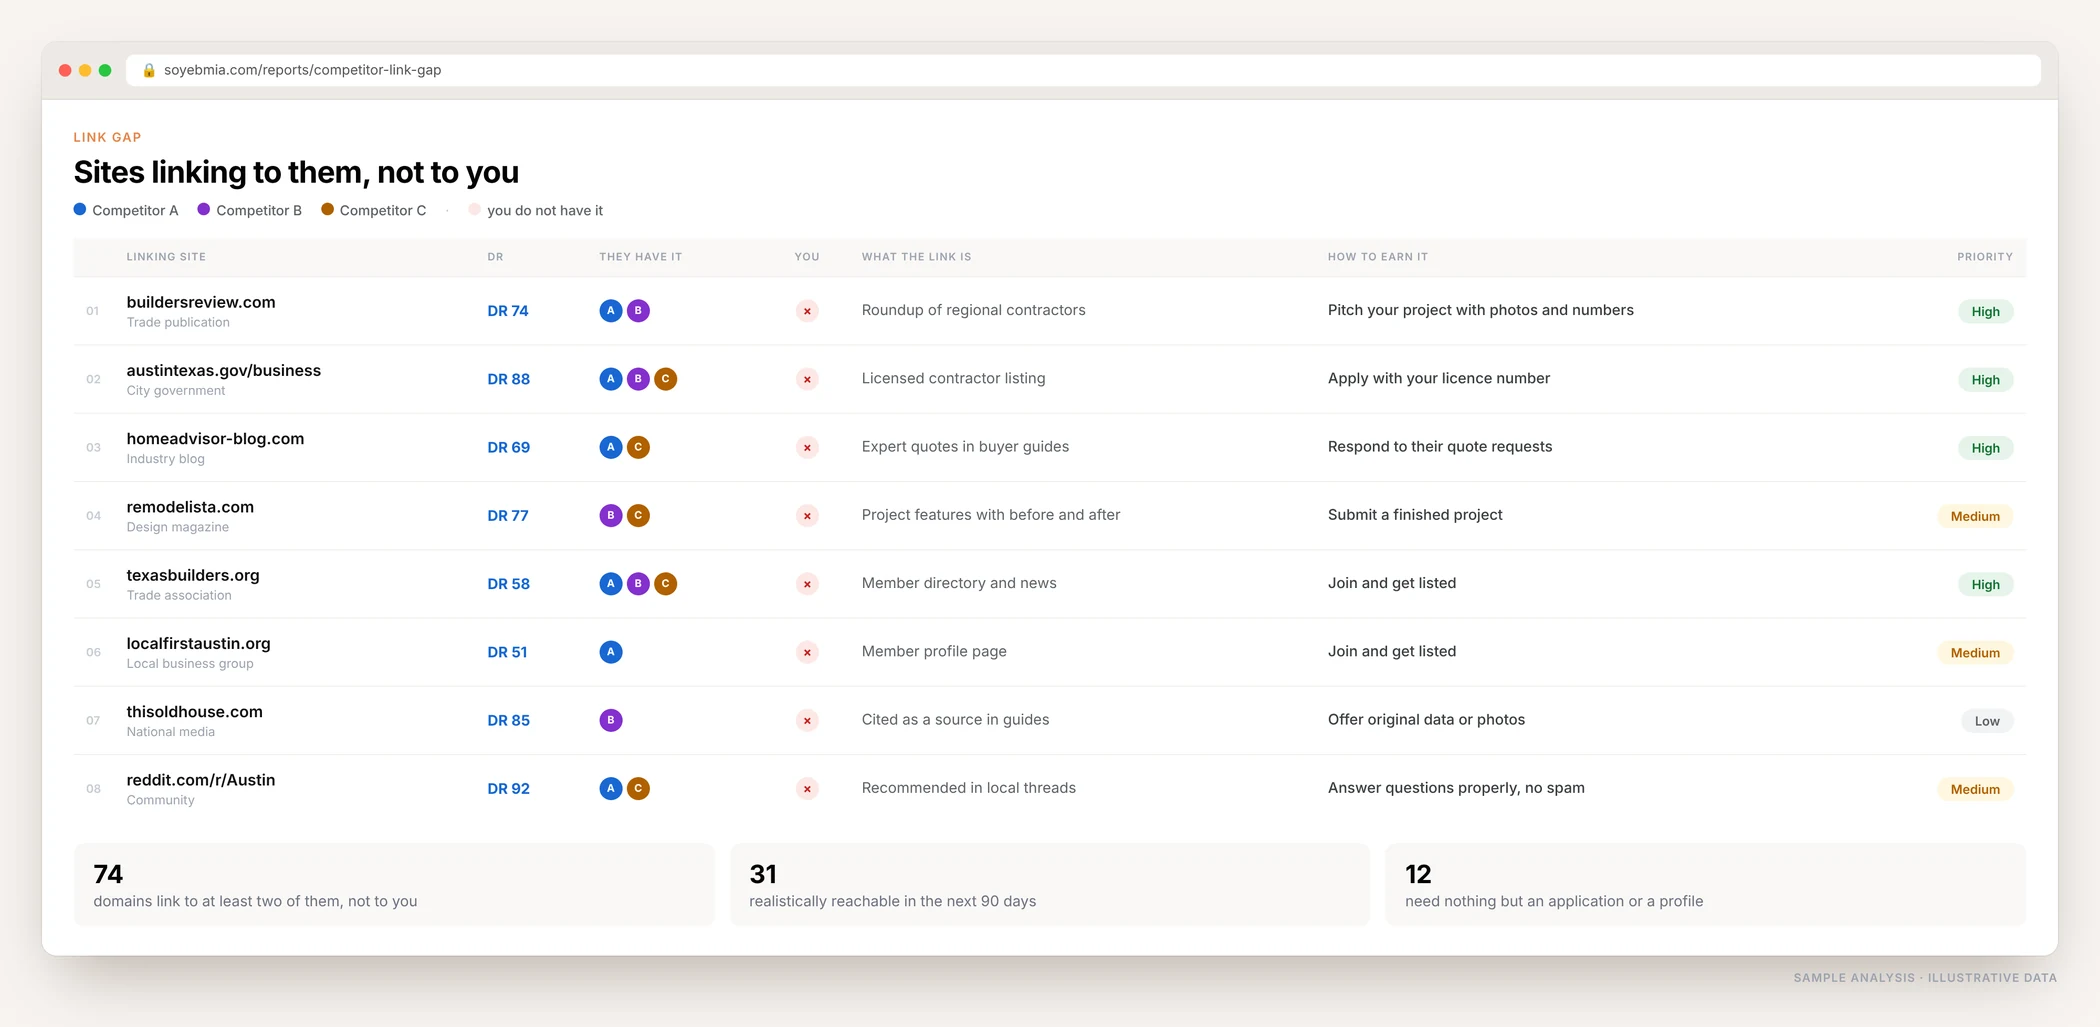Click the DR 92 value
Viewport: 2100px width, 1027px height.
[x=509, y=789]
